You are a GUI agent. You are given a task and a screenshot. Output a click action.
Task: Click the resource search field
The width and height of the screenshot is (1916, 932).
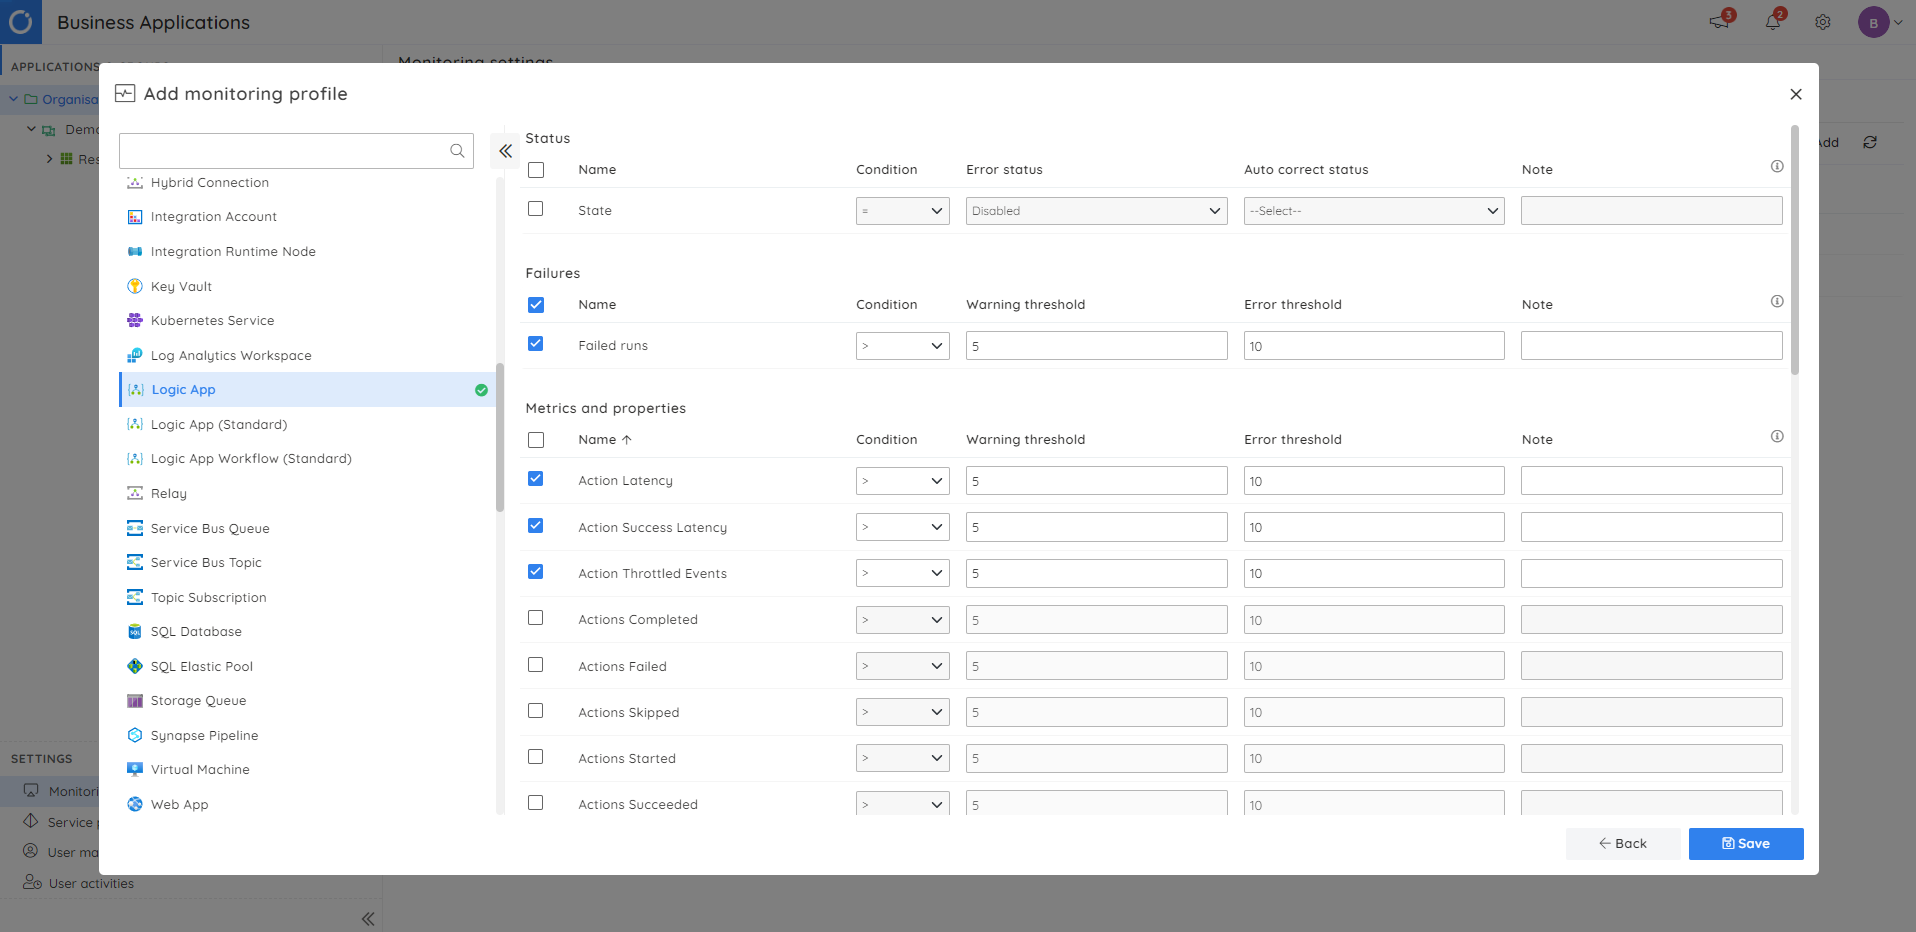290,150
